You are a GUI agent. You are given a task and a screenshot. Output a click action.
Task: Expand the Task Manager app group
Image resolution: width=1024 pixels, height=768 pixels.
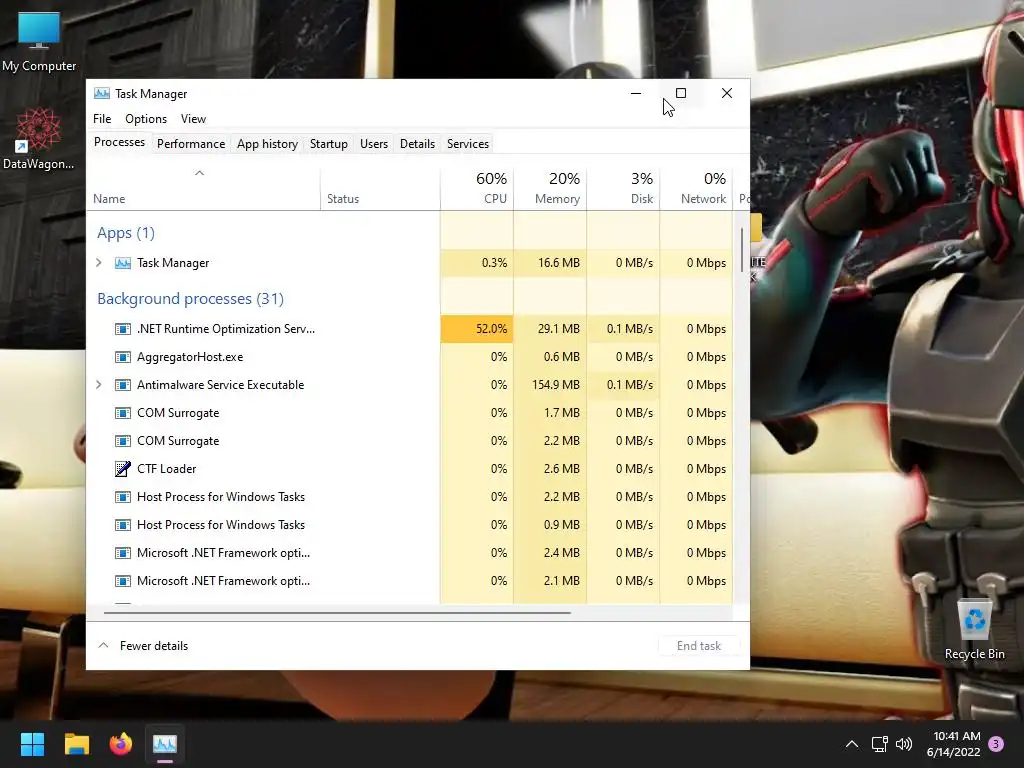point(99,263)
